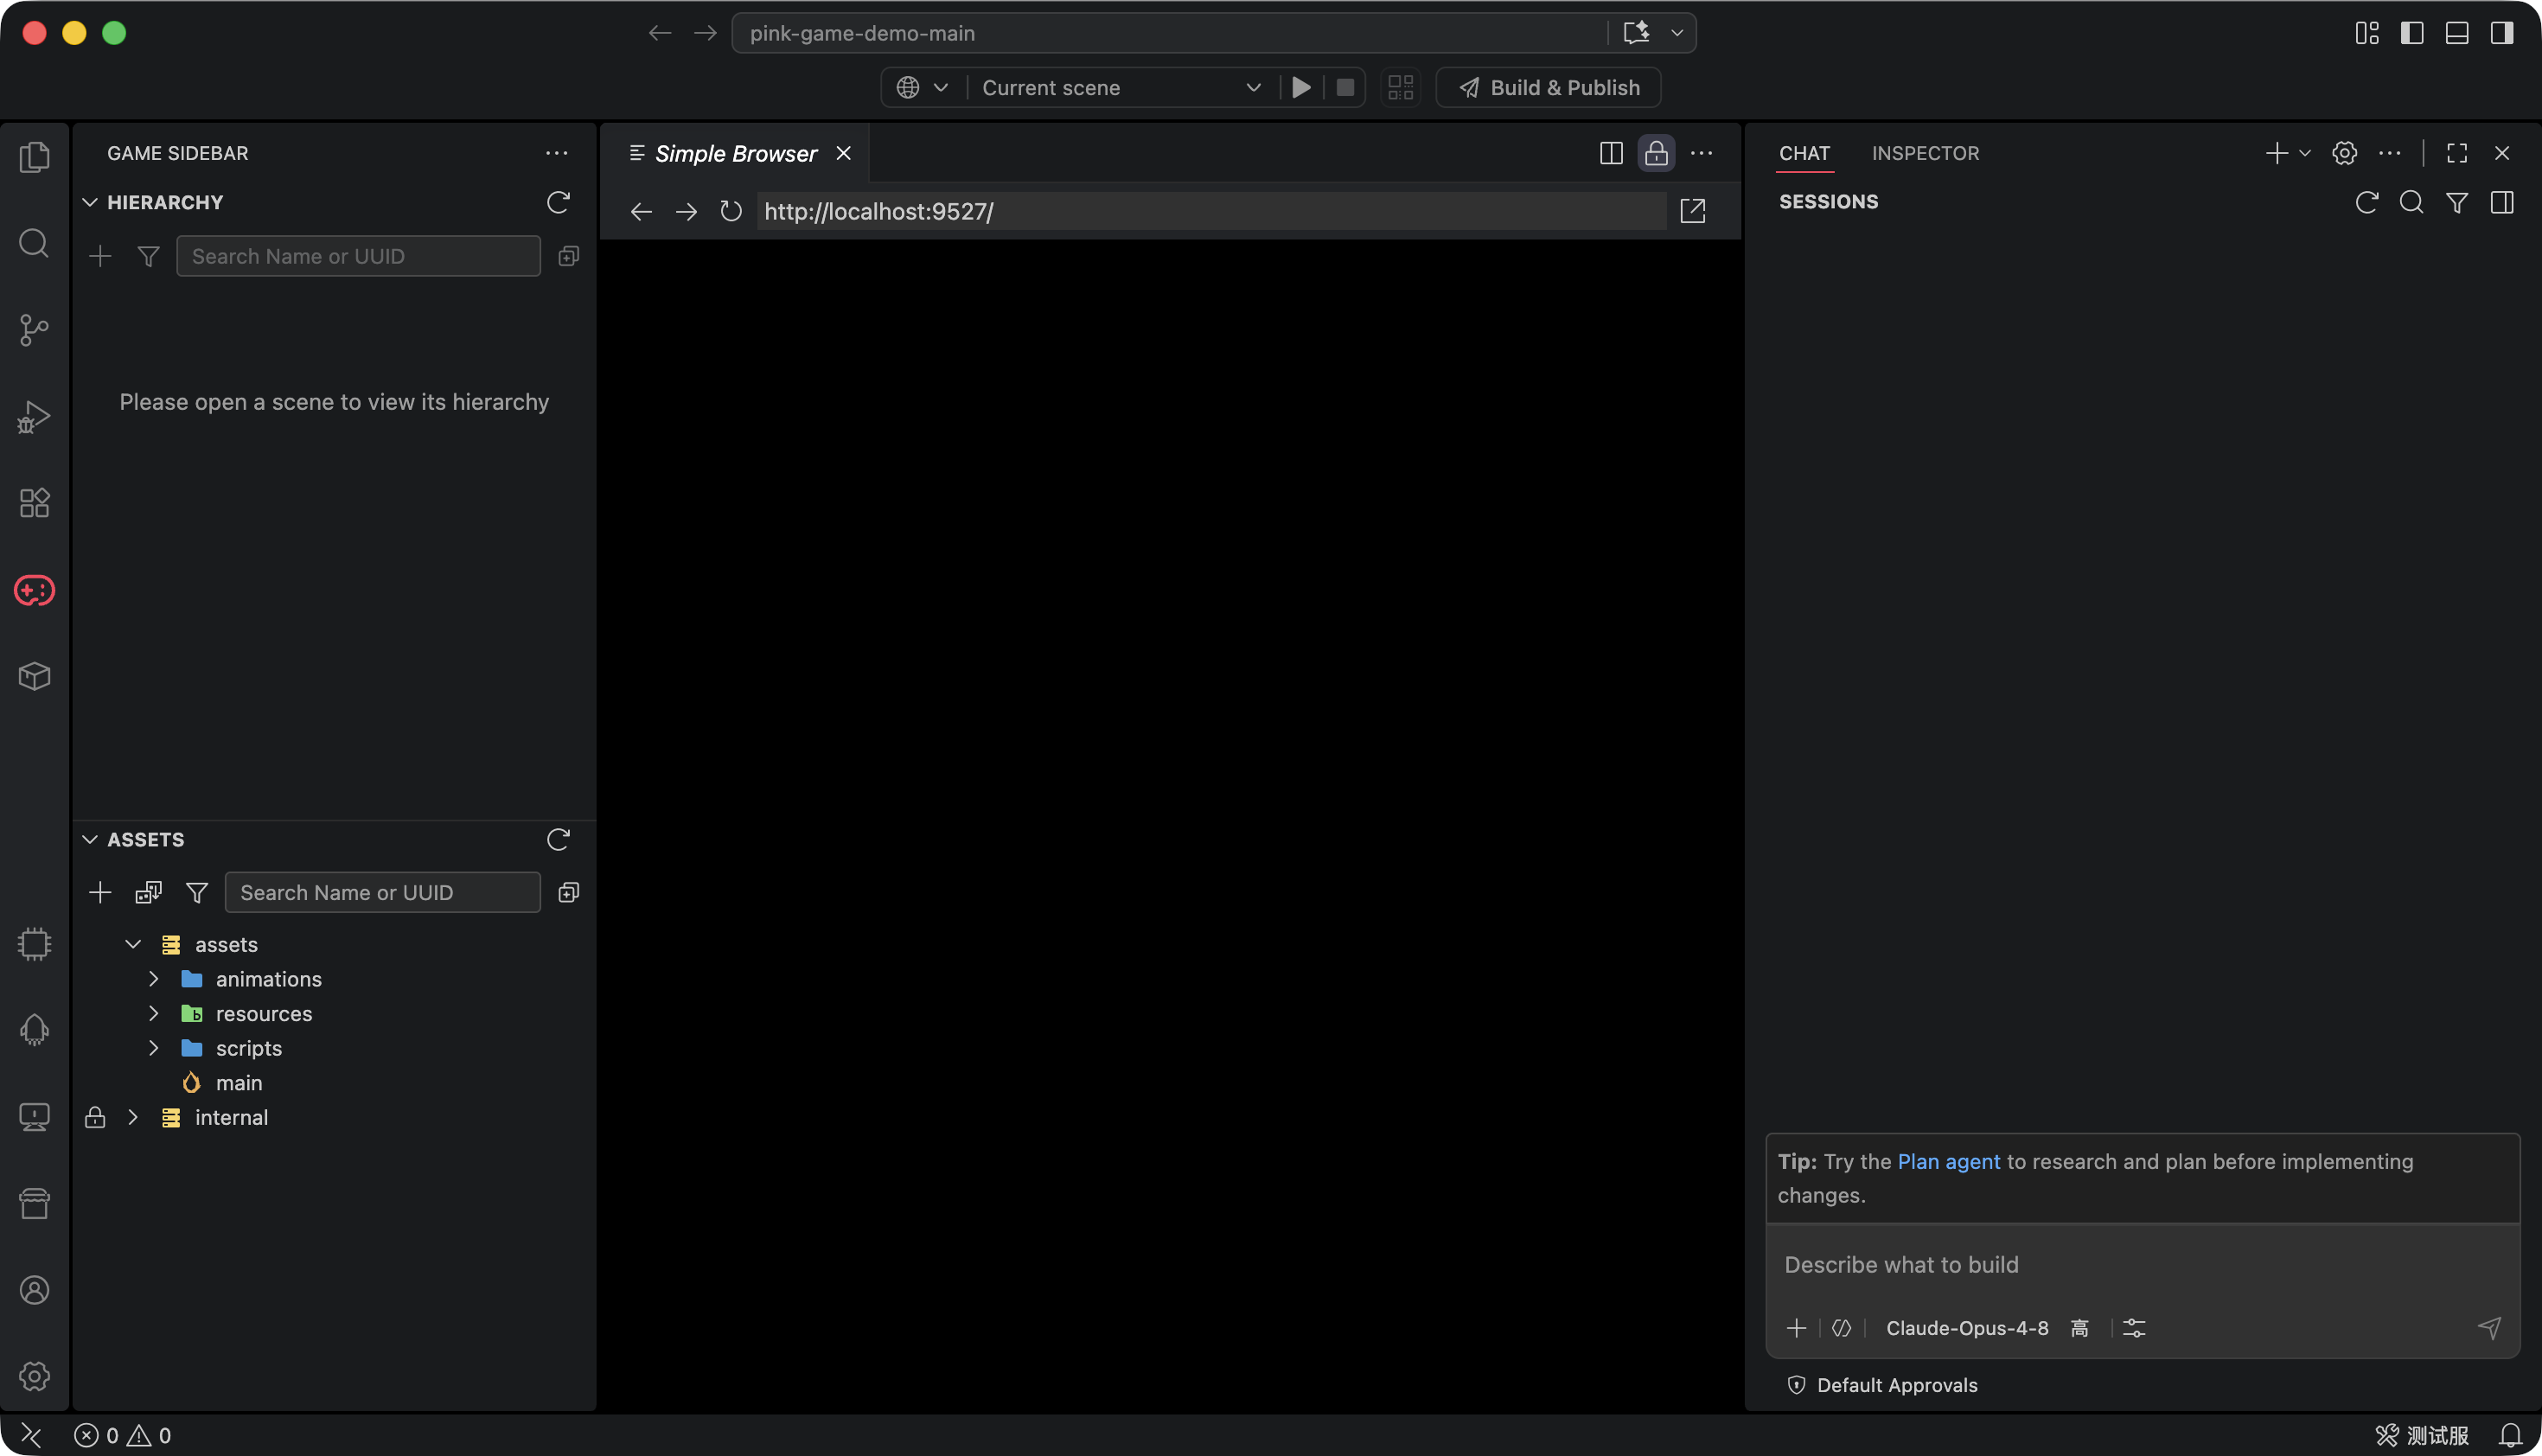Select the red gamepad Game Sidebar icon

[x=34, y=590]
